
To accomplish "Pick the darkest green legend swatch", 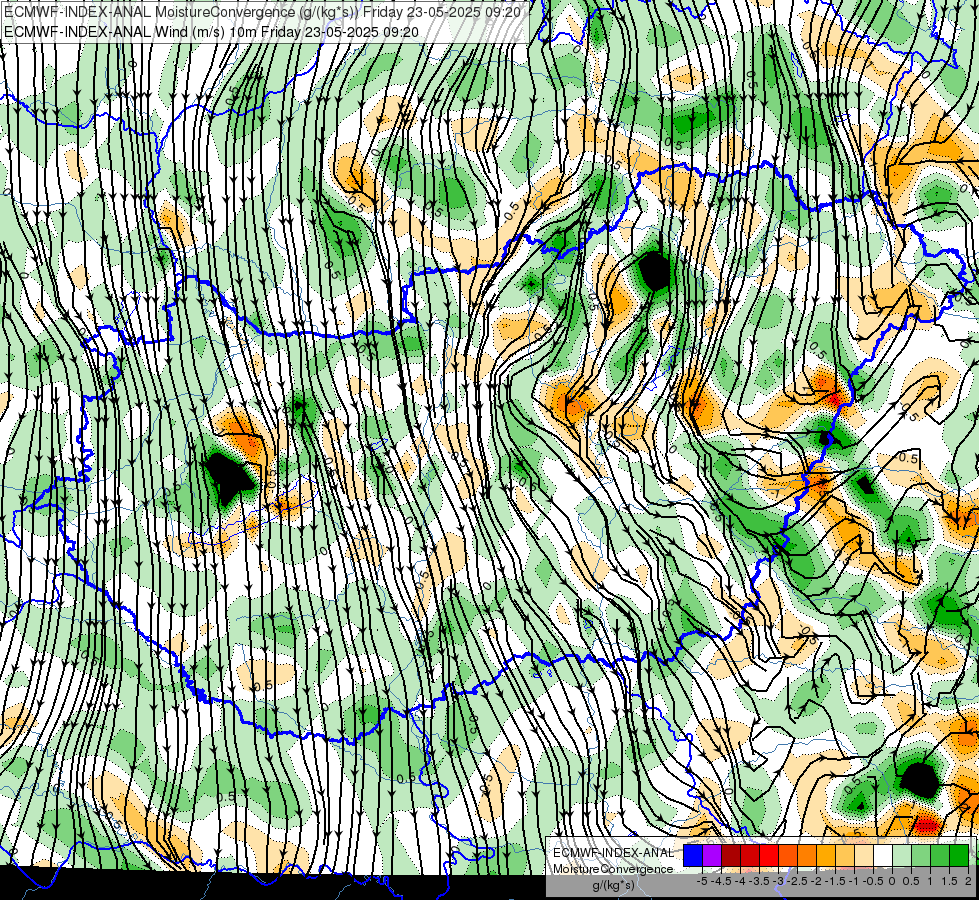I will pos(959,856).
